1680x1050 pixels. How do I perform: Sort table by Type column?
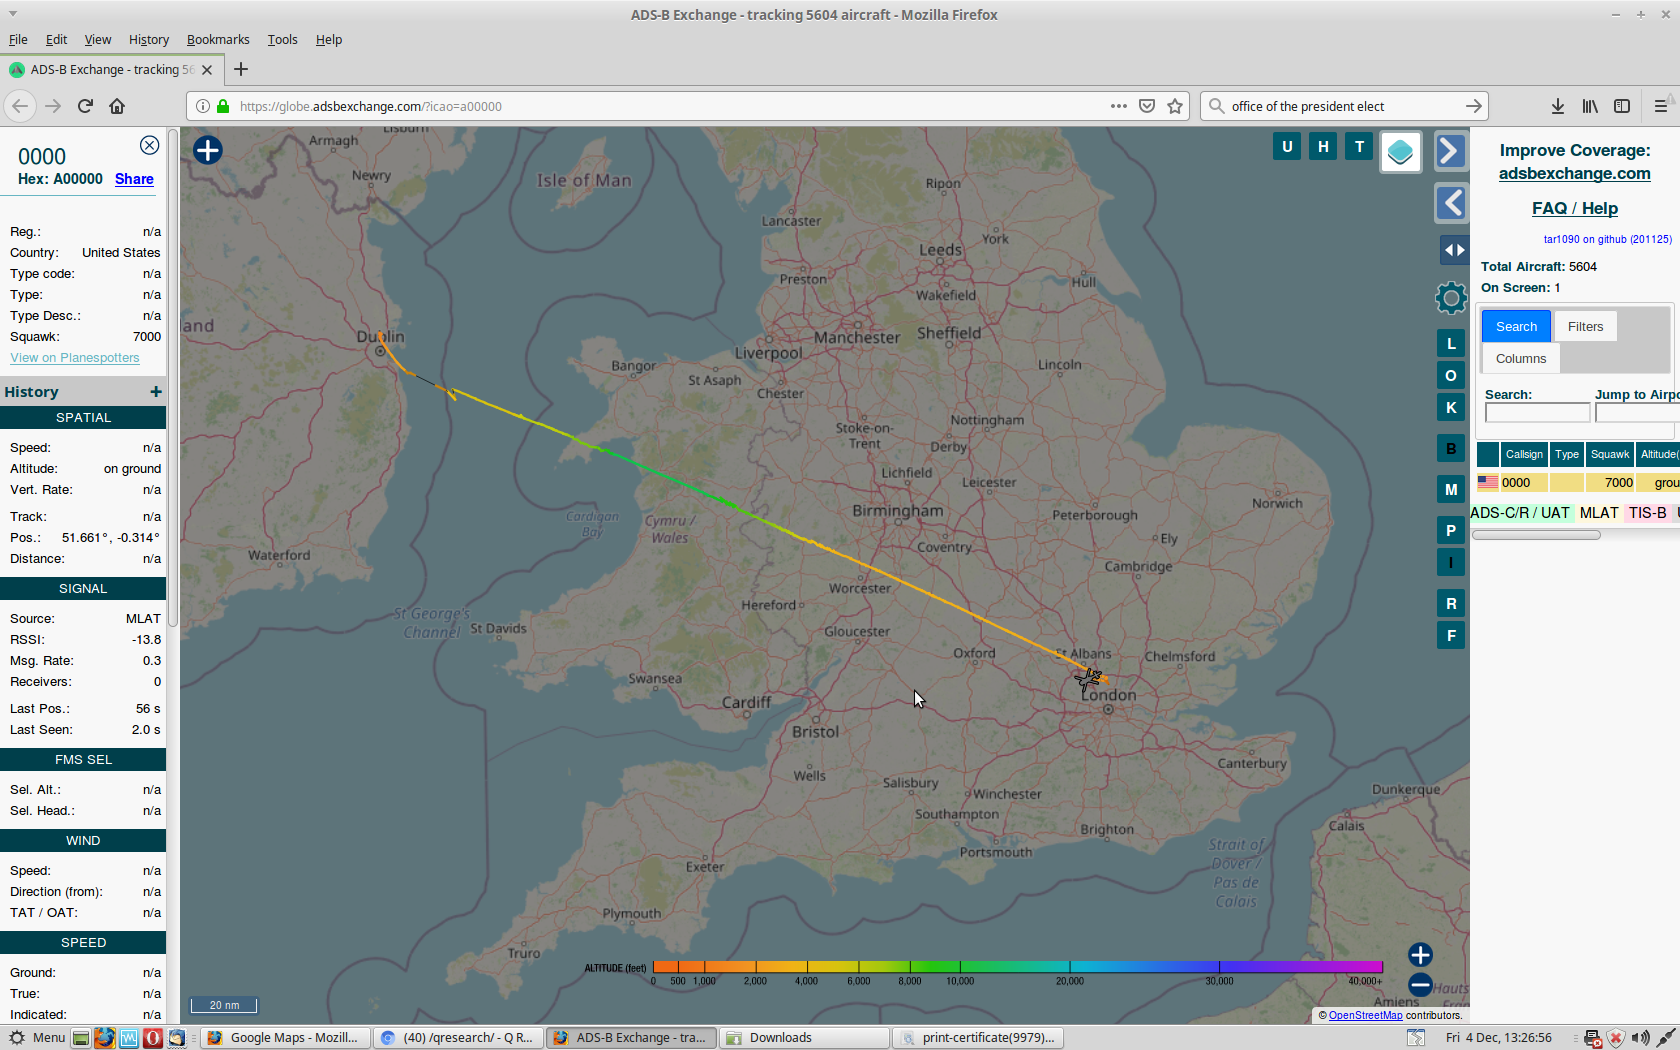1567,454
